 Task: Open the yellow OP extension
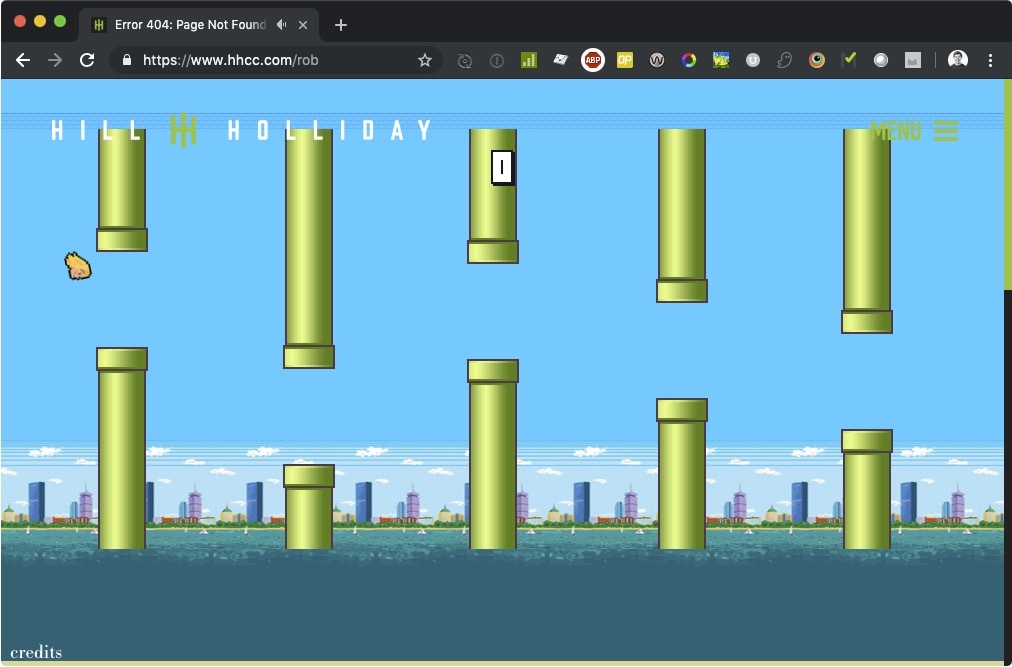(625, 60)
